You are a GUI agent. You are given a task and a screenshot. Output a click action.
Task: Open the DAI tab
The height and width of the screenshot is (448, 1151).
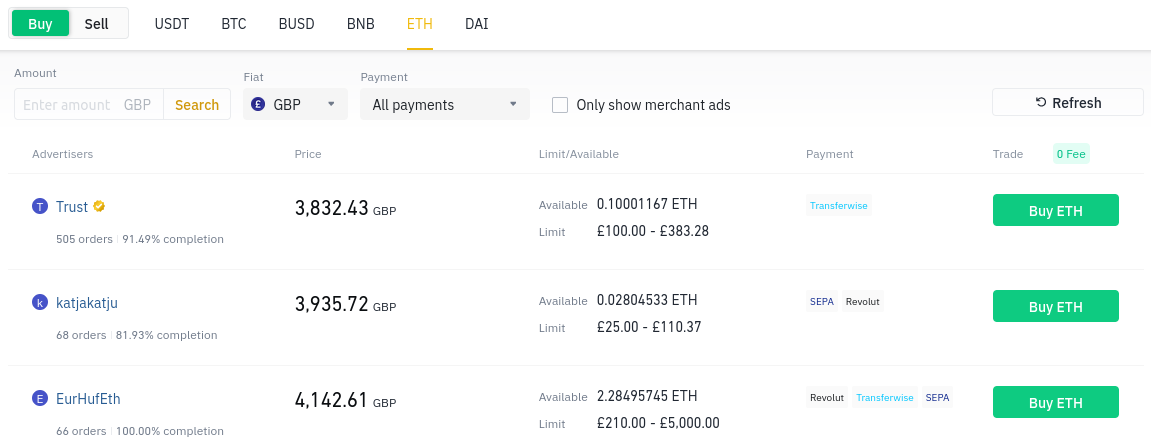pos(477,24)
